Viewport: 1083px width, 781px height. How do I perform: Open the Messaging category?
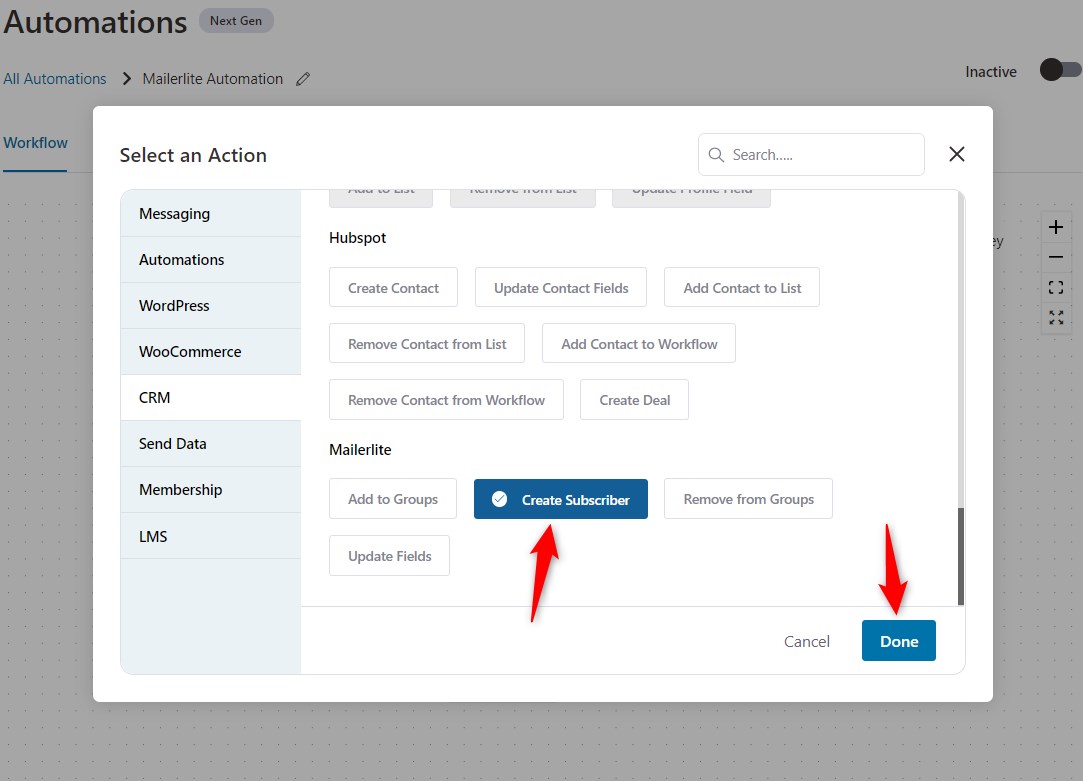[211, 214]
